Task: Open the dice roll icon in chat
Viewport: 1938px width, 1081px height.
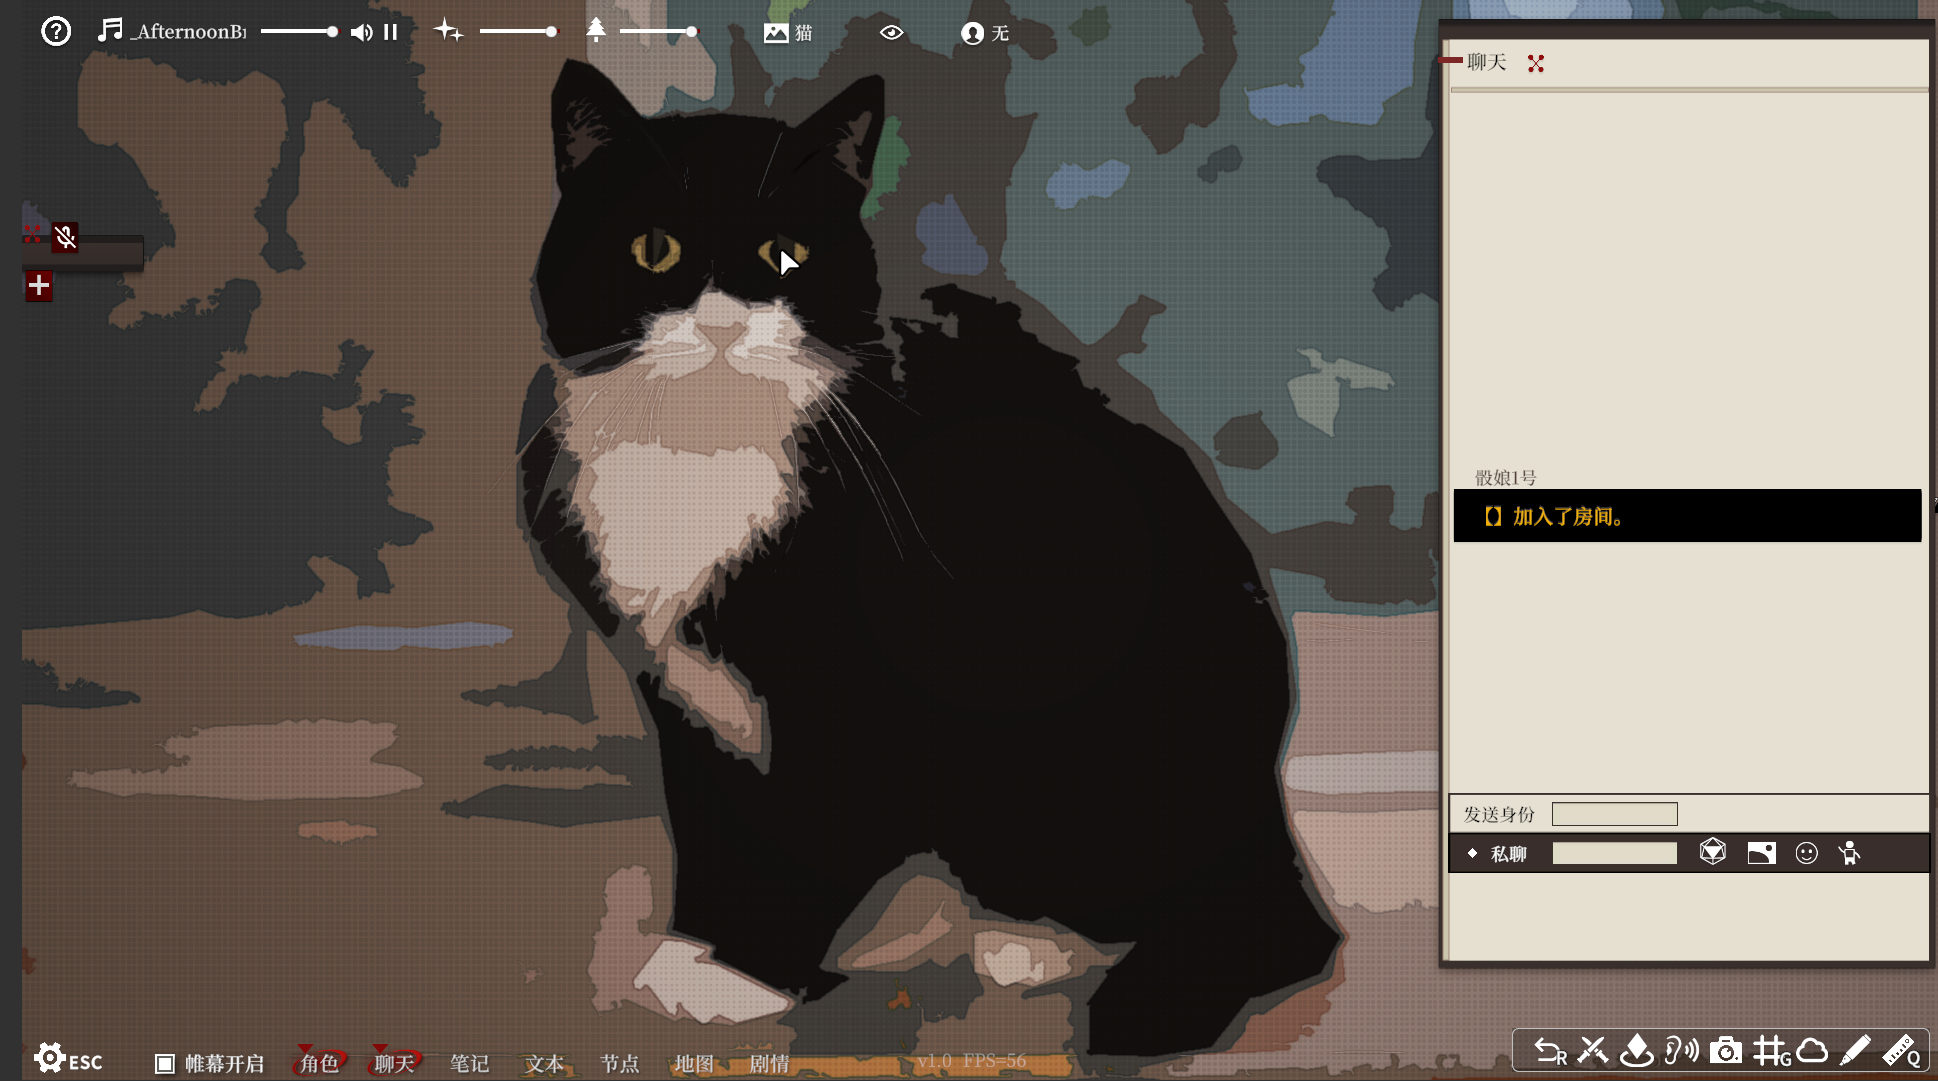Action: click(1713, 852)
